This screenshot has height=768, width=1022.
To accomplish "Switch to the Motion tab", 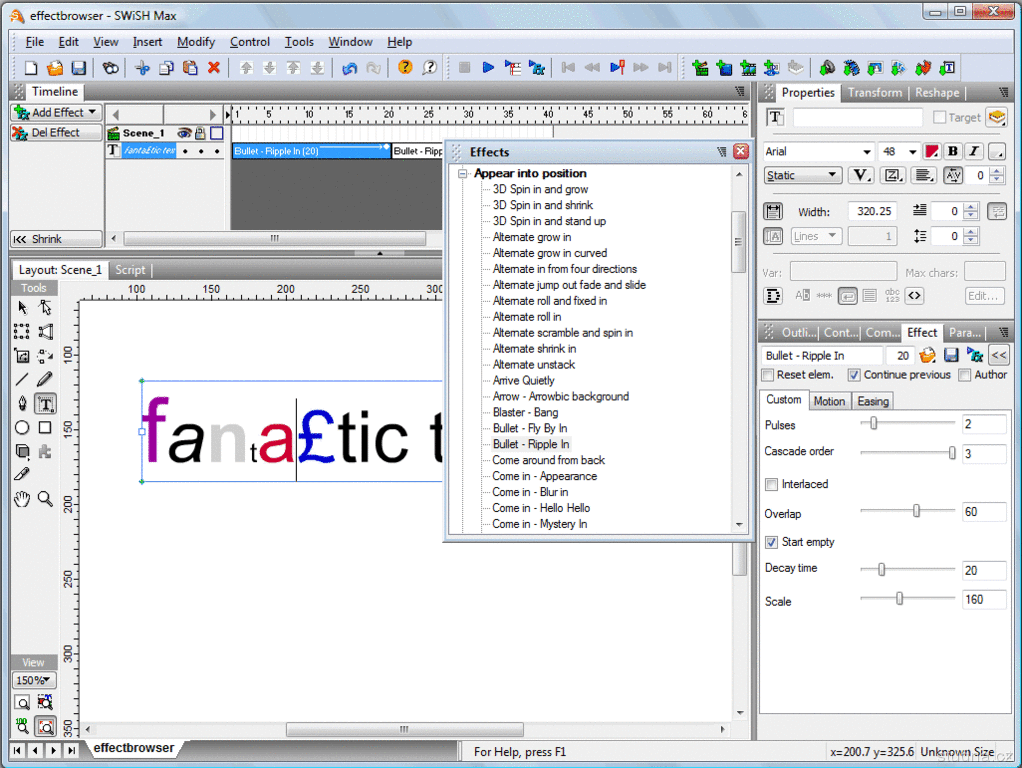I will pos(829,401).
